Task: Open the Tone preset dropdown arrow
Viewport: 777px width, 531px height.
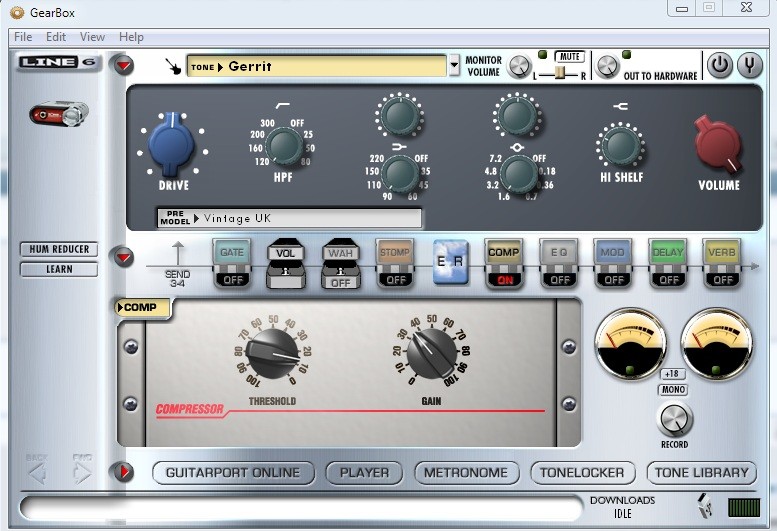Action: (454, 65)
